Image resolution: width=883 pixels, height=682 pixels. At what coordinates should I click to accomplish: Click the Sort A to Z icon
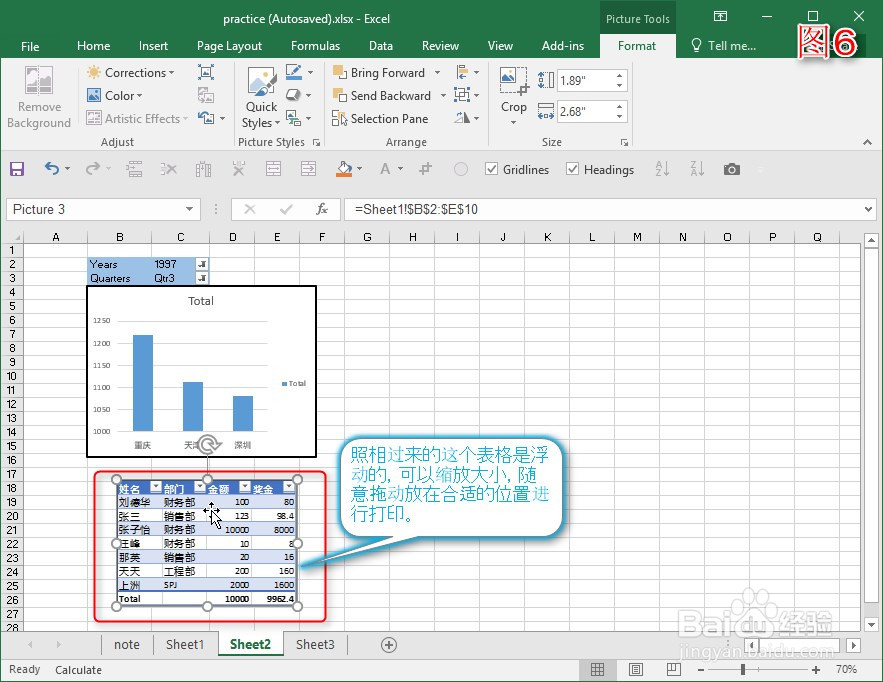(662, 169)
